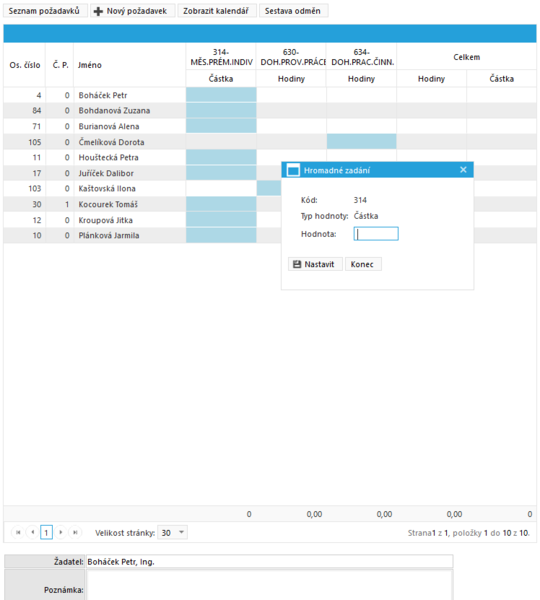Click header 634- DOH.PRAC.ČINN.
540x600 pixels.
361,57
